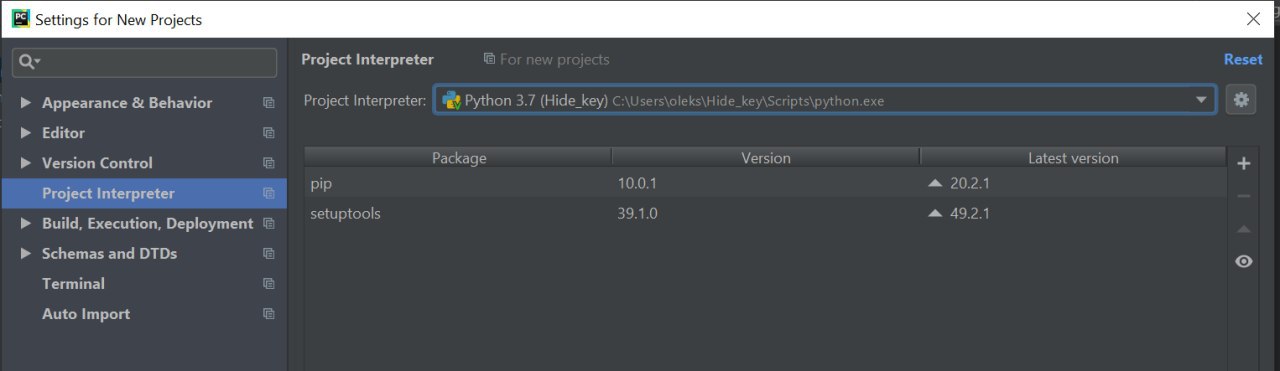Toggle the show early releases eye icon

(1244, 261)
